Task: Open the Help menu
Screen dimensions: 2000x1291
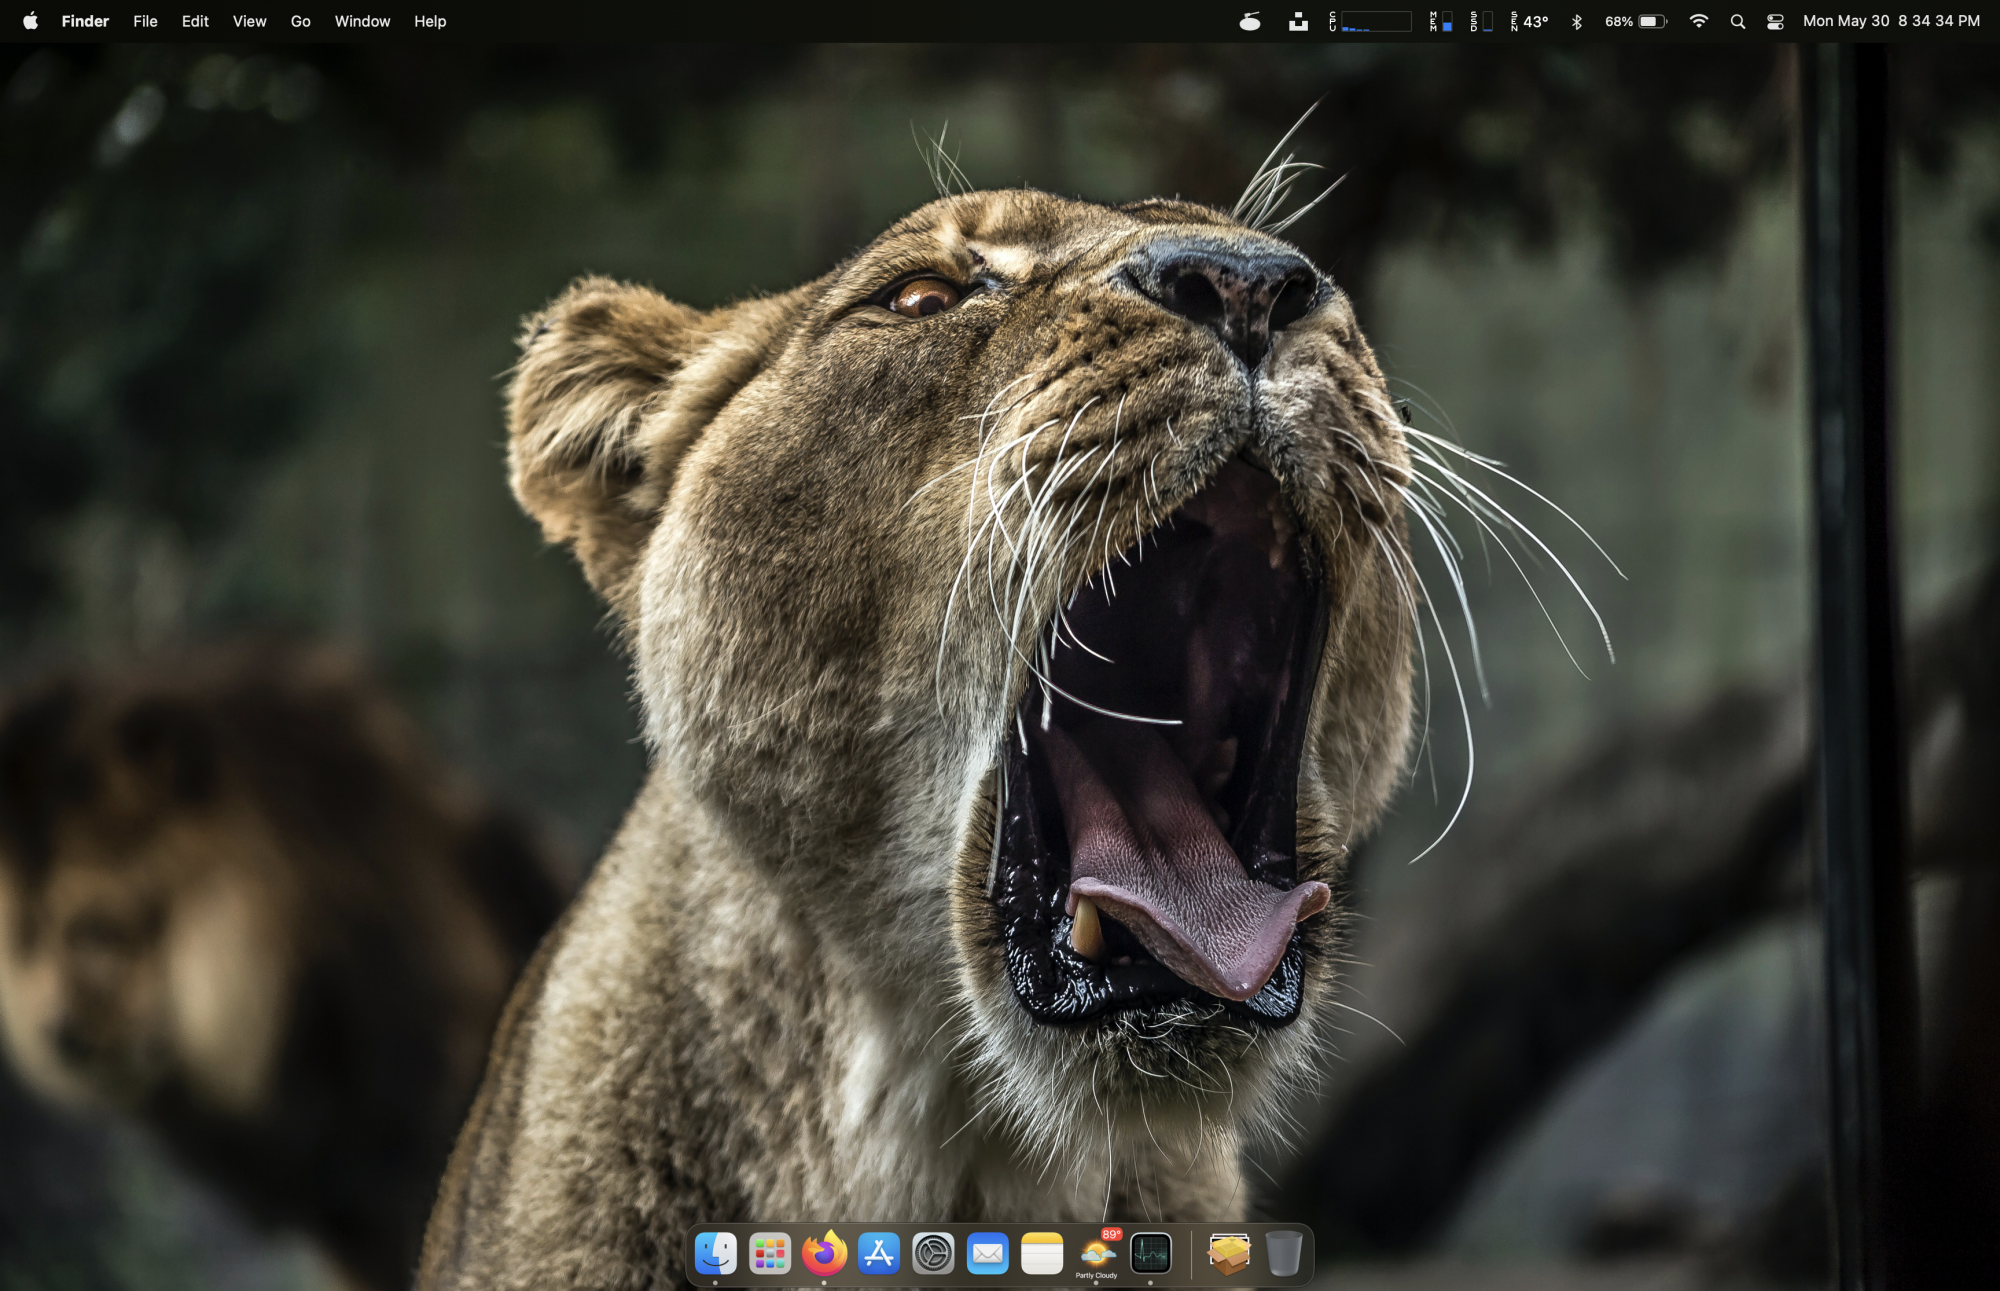Action: click(x=430, y=21)
